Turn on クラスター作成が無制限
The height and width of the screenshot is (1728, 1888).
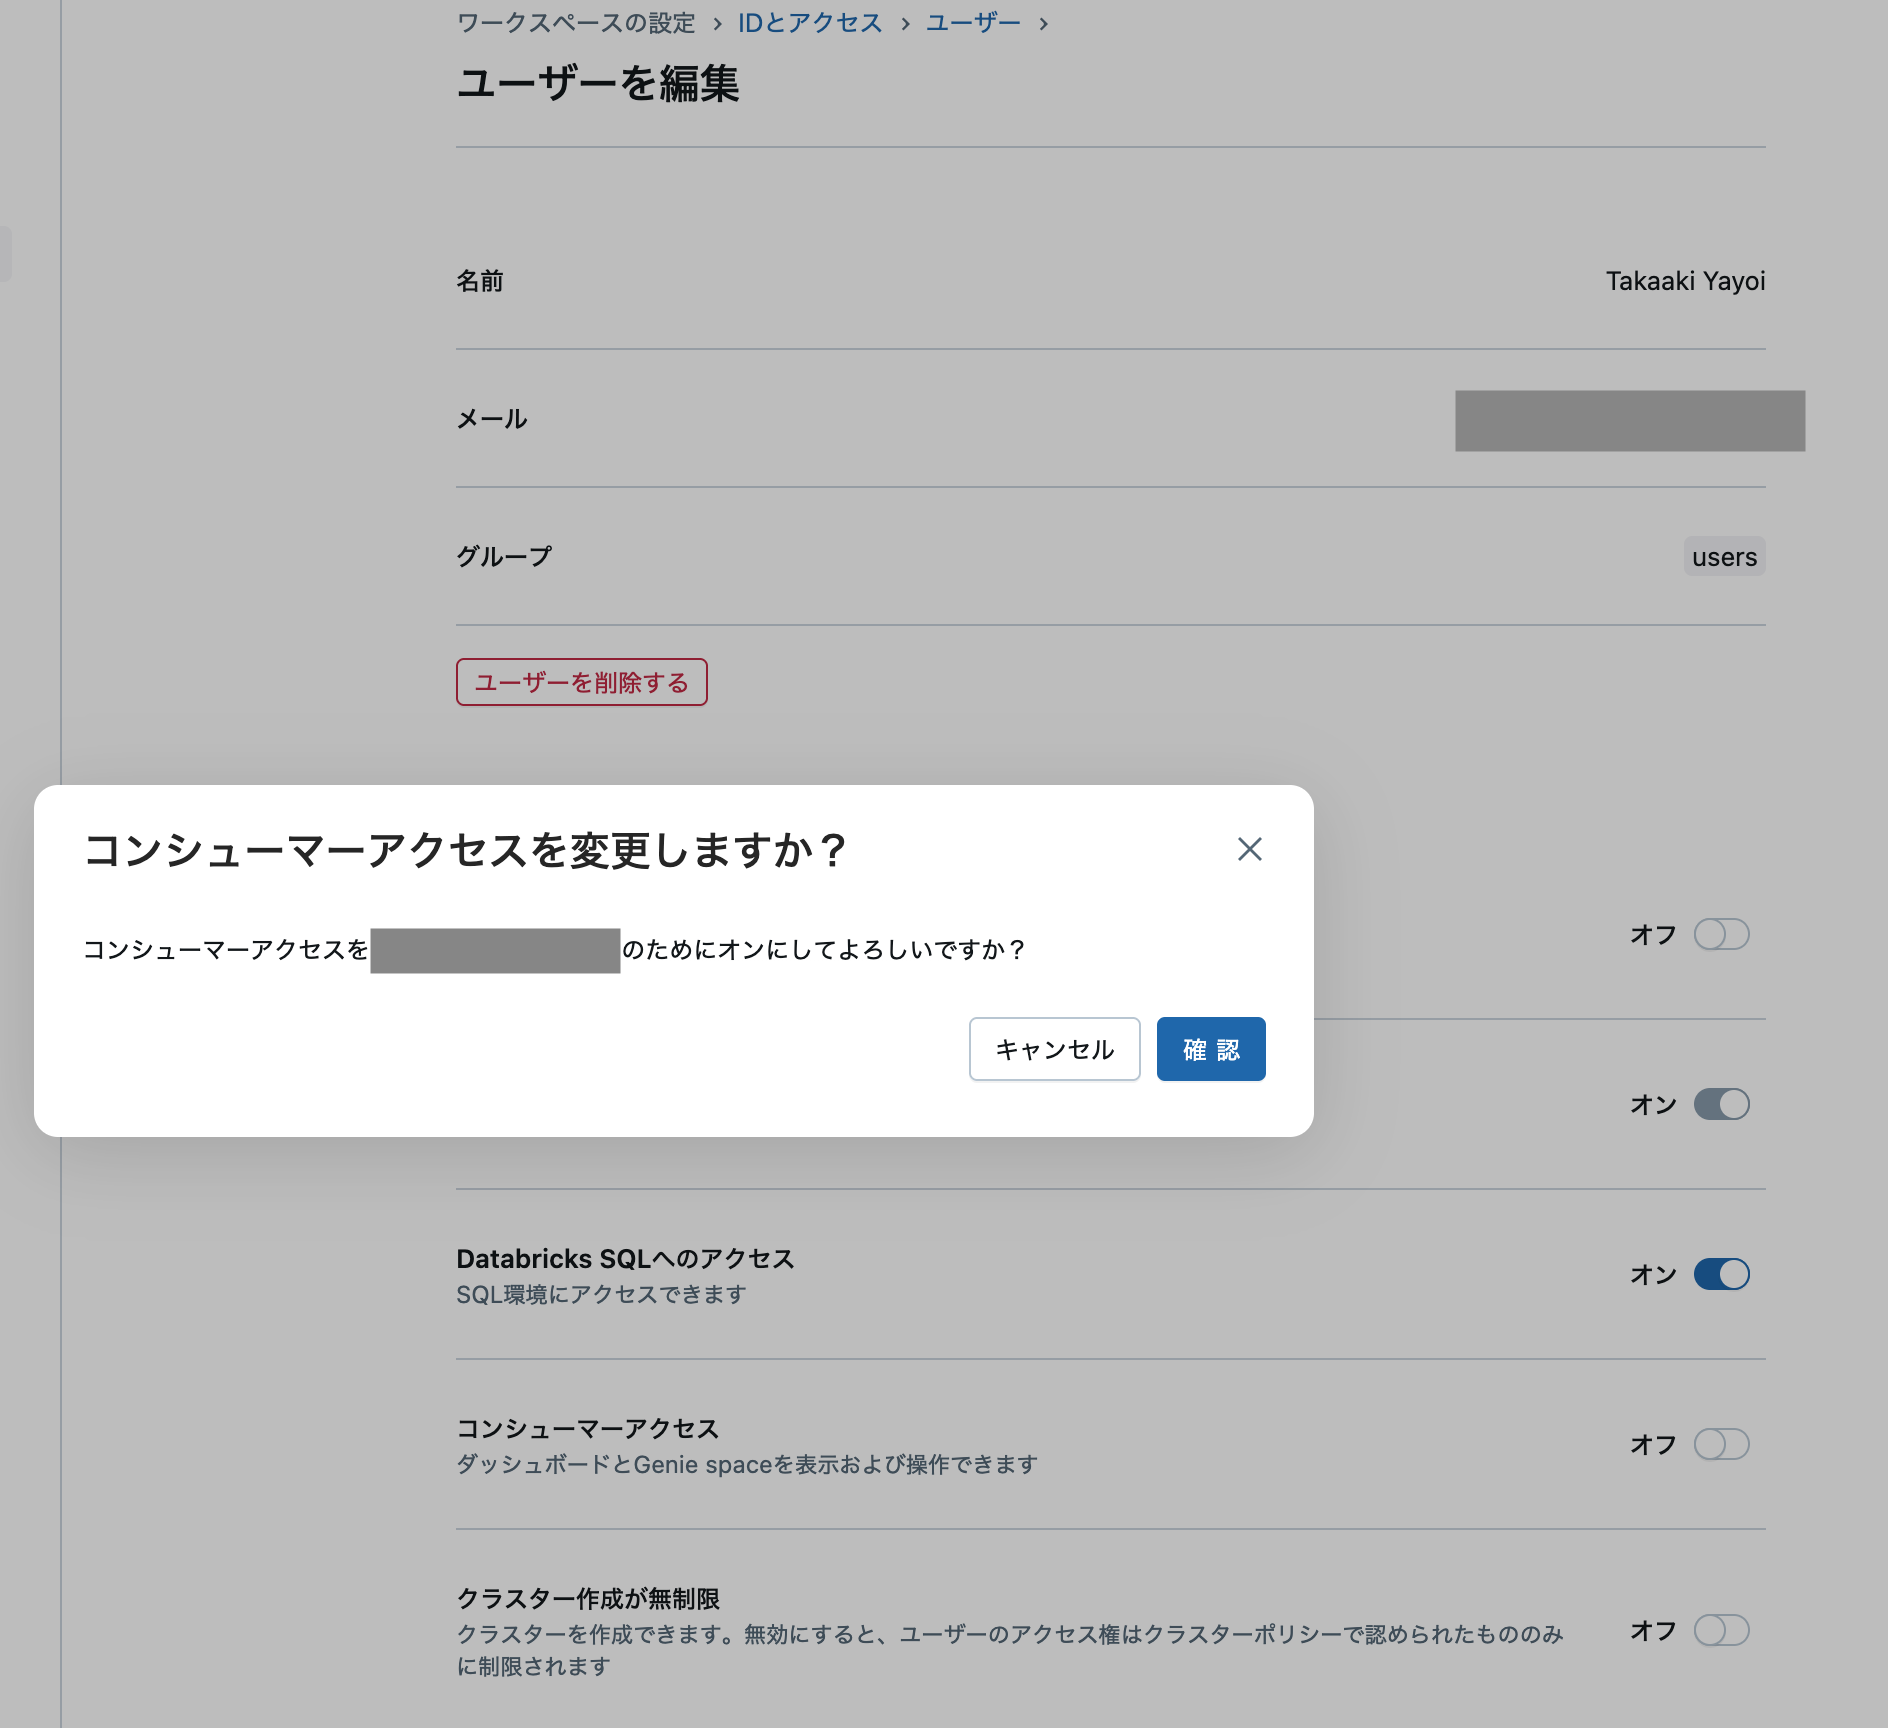(1723, 1630)
